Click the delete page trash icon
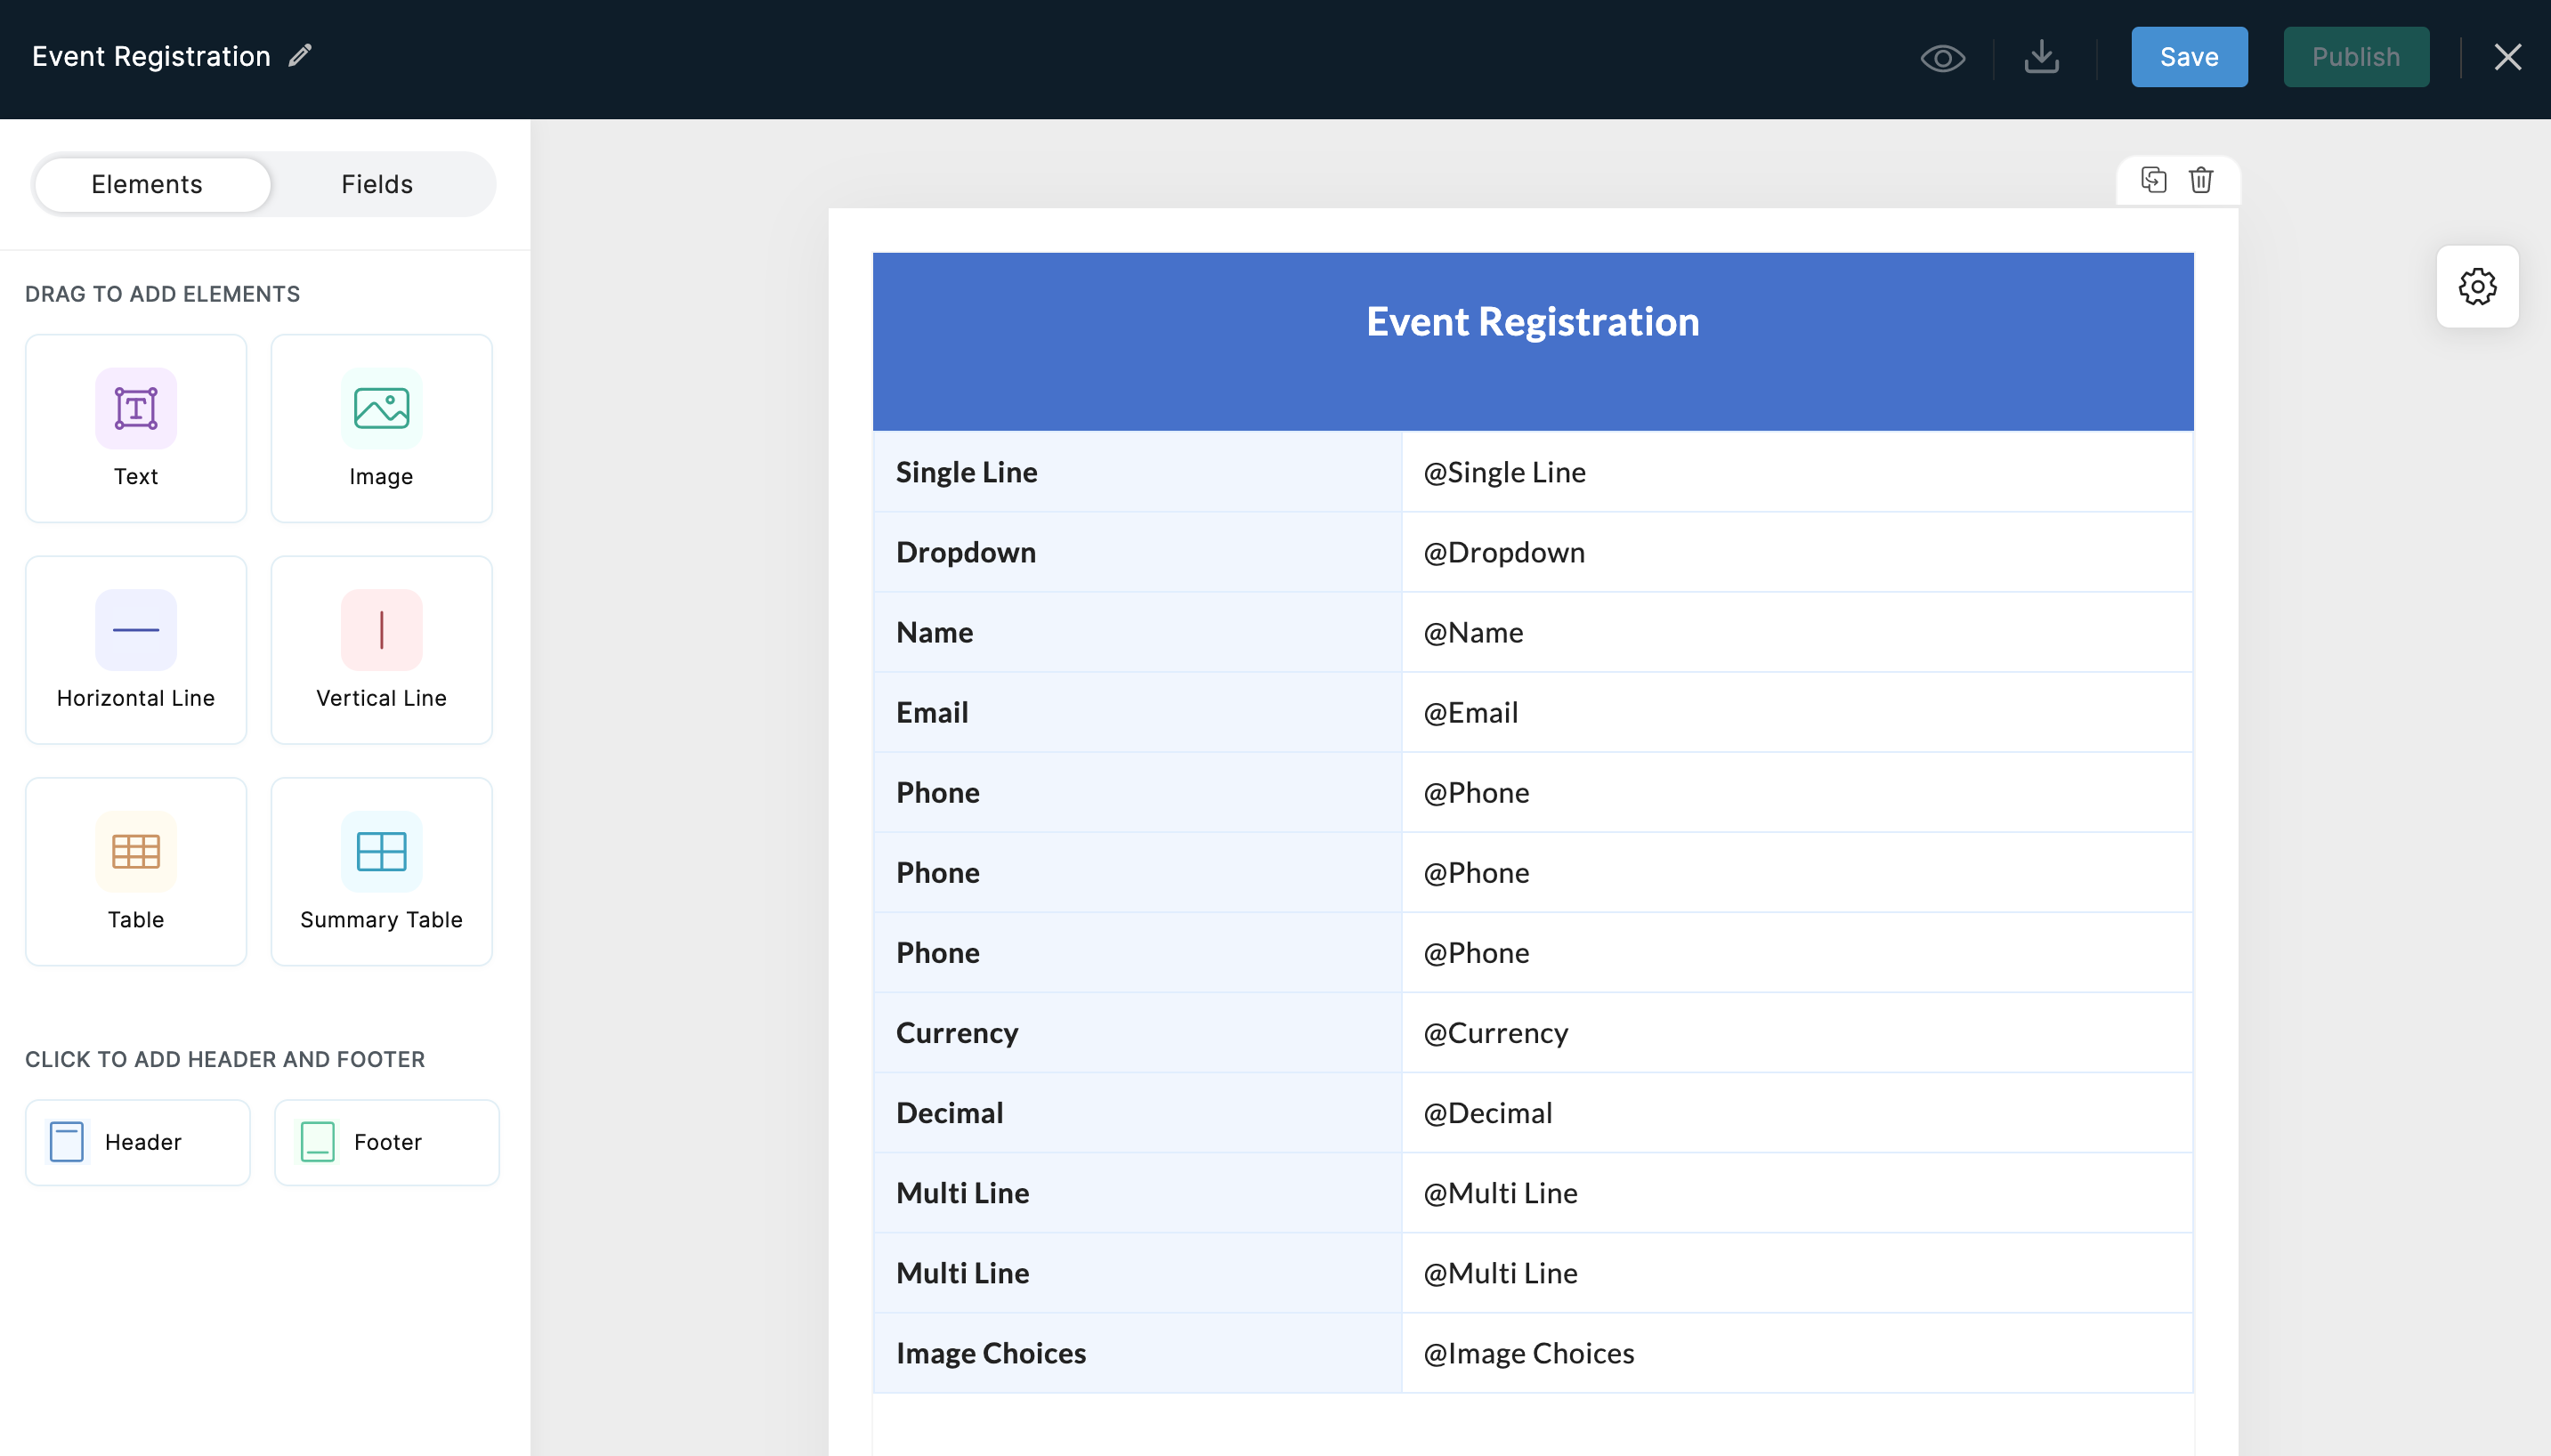This screenshot has height=1456, width=2551. pos(2202,179)
